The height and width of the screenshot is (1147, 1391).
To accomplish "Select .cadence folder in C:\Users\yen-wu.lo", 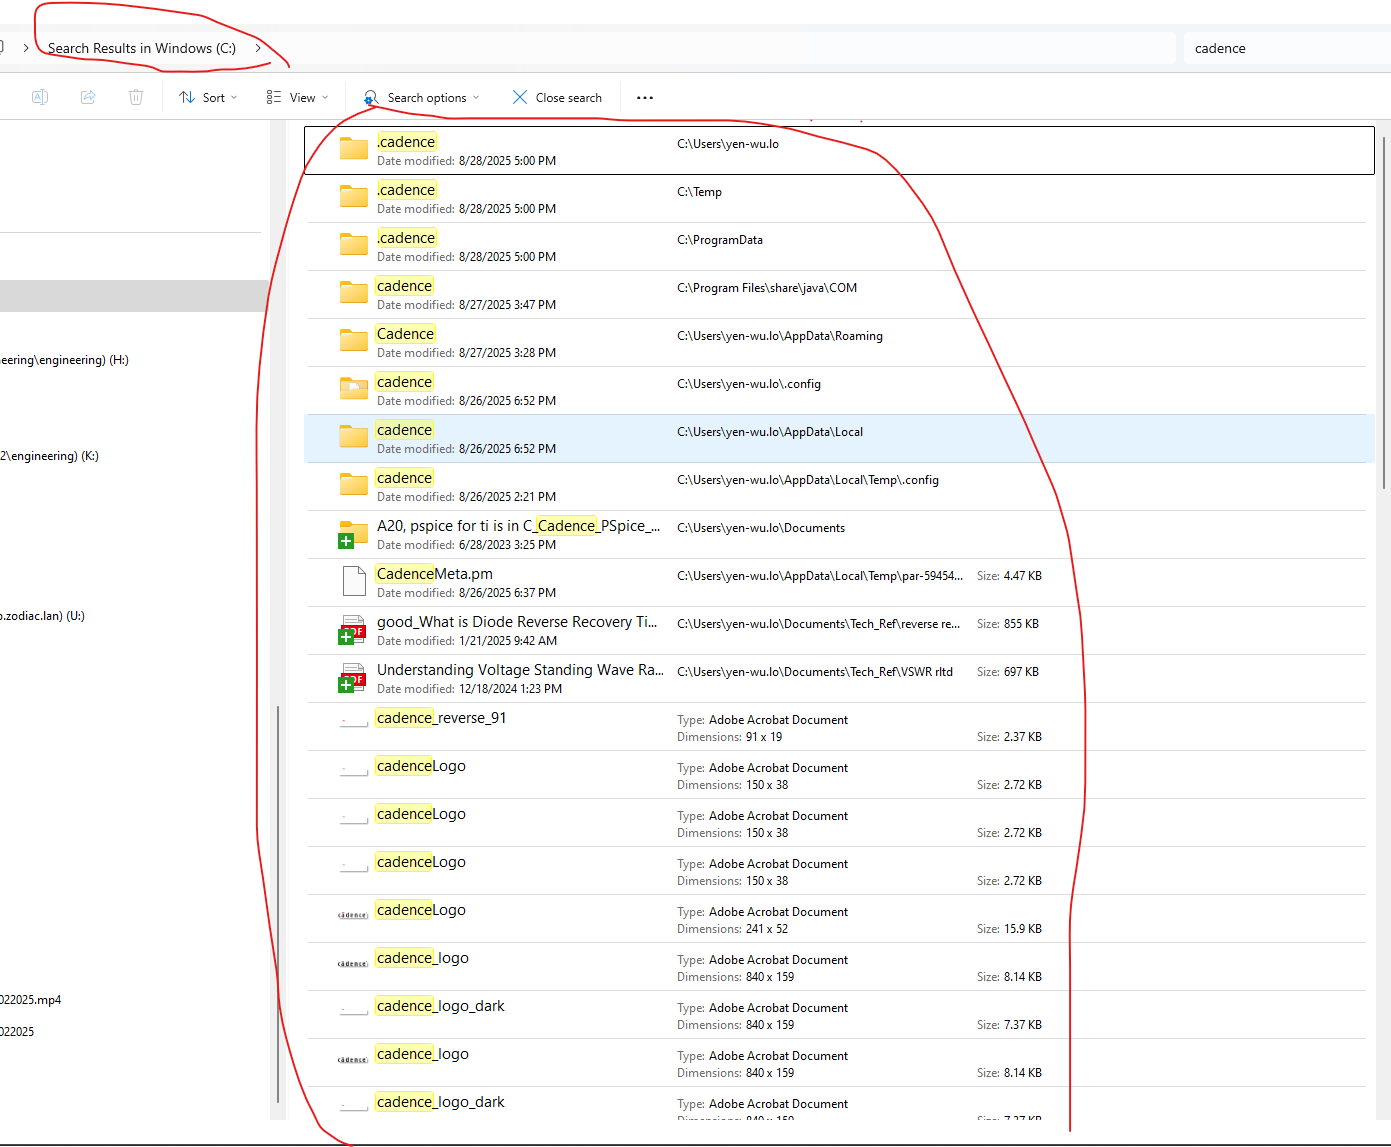I will click(x=839, y=150).
